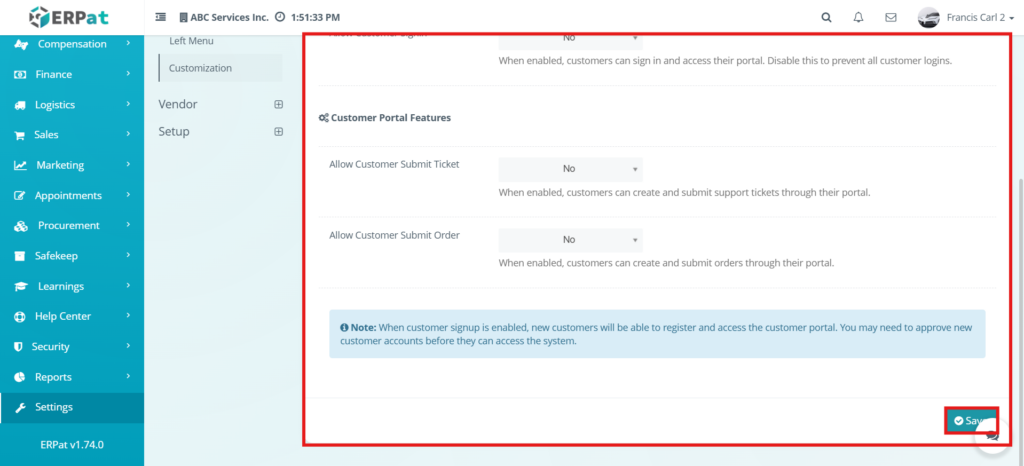This screenshot has width=1024, height=466.
Task: Open the Logistics sidebar menu
Action: (x=55, y=105)
